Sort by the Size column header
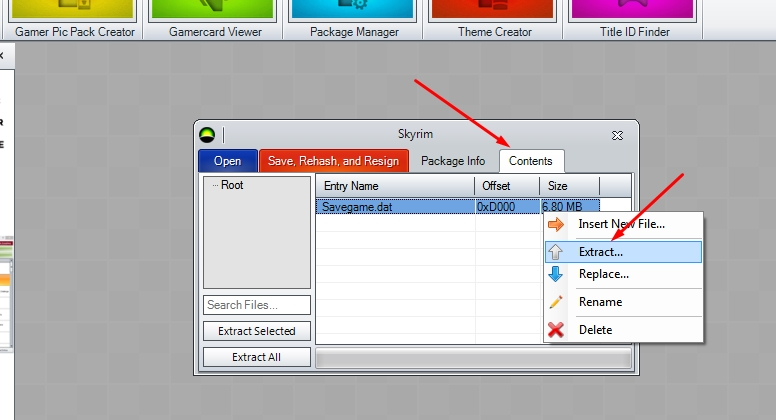This screenshot has height=420, width=776. (570, 186)
